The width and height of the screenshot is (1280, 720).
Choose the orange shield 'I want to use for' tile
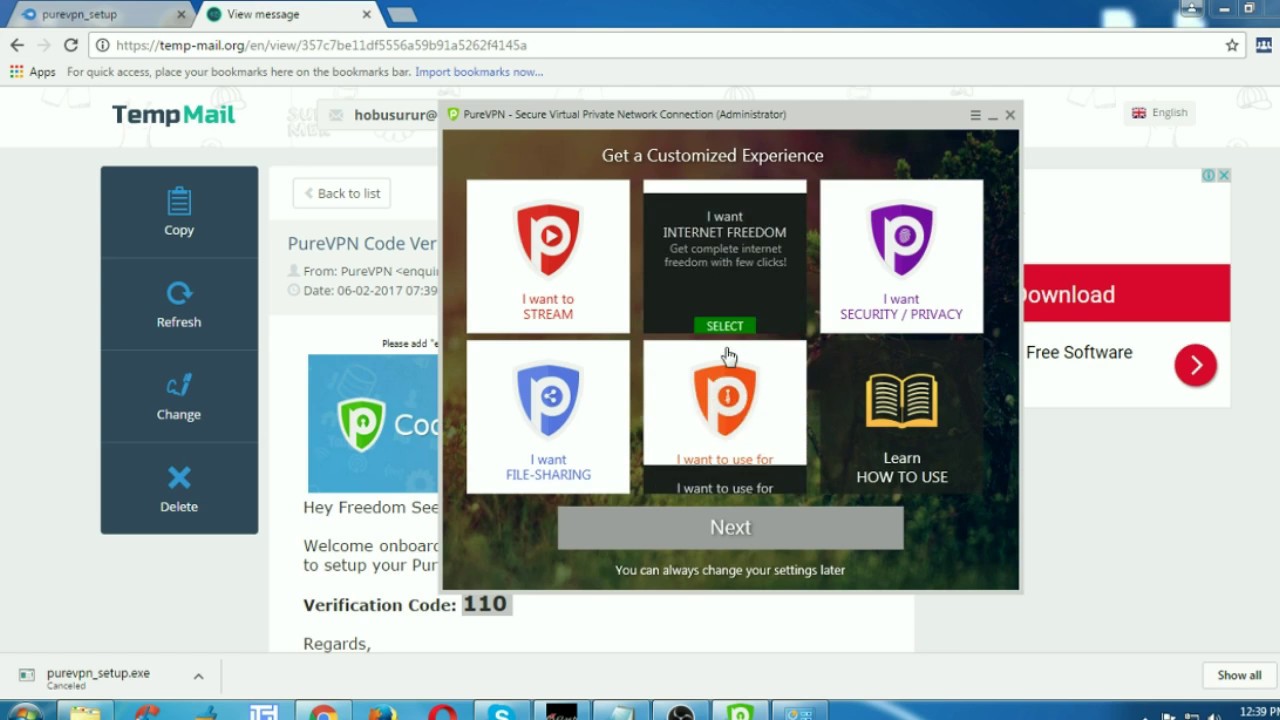coord(725,403)
